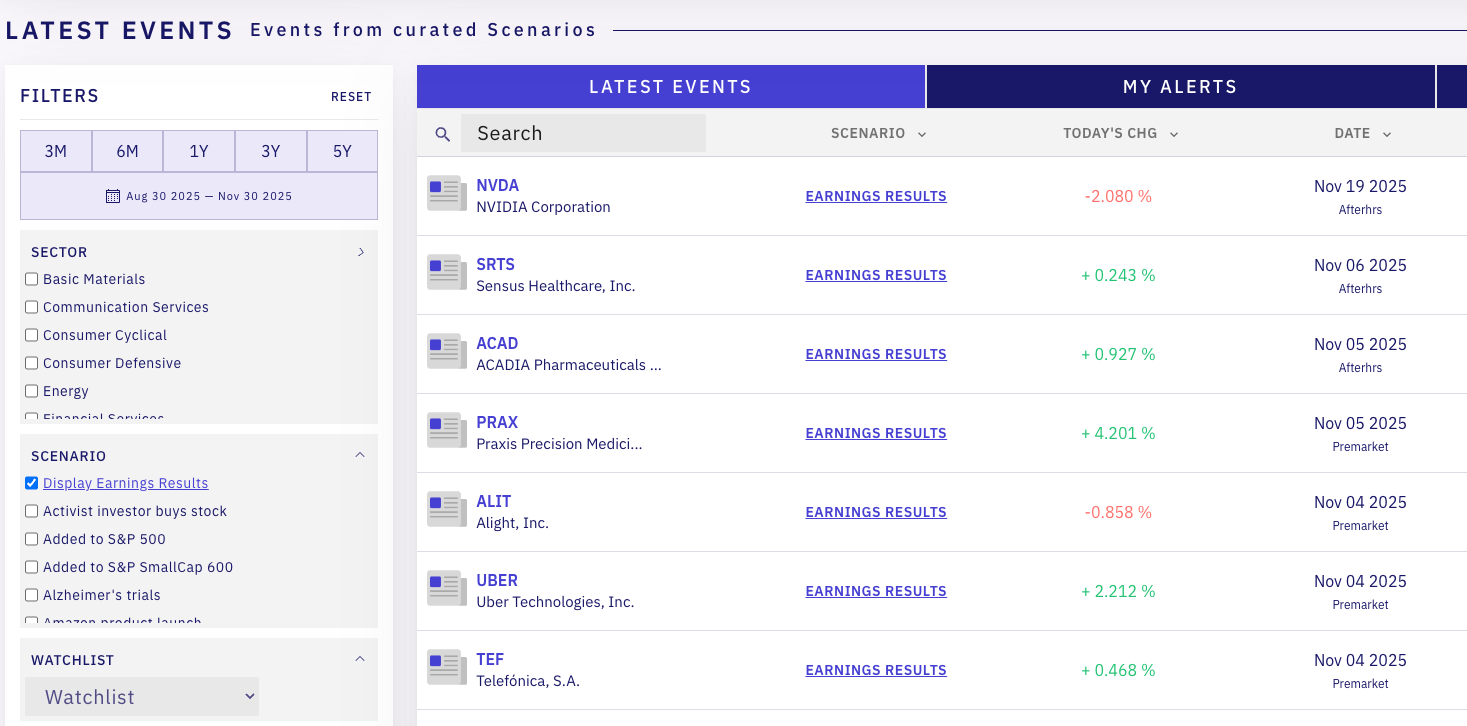The image size is (1467, 726).
Task: Uncheck Display Earnings Results scenario
Action: click(x=32, y=483)
